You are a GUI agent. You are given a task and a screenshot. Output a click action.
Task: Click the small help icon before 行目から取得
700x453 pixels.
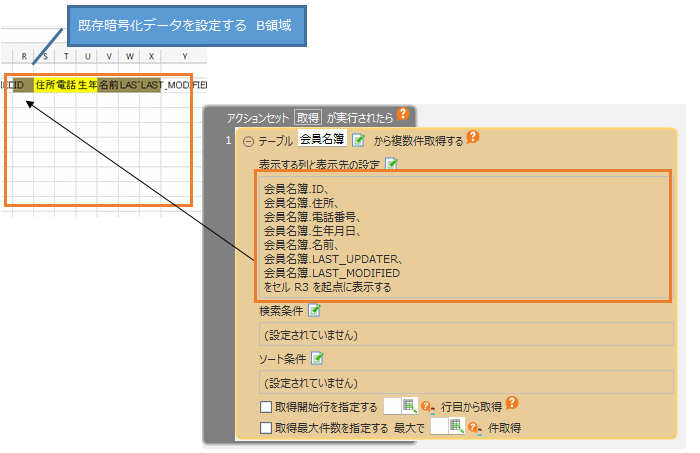click(x=428, y=407)
